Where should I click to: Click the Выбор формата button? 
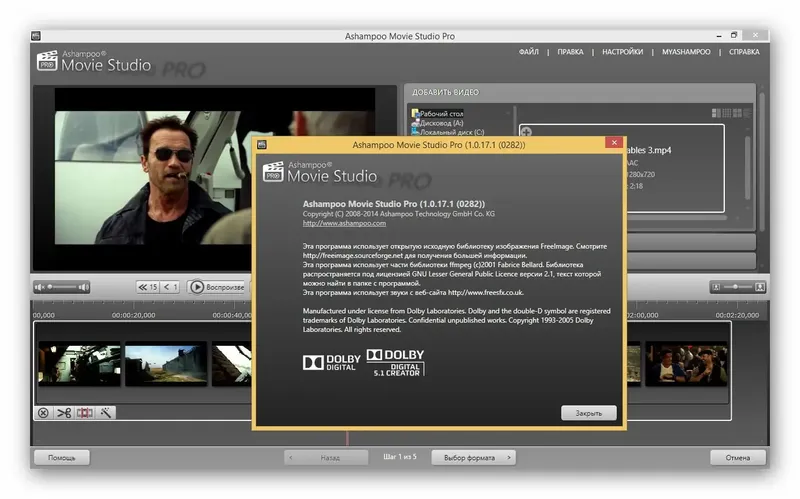tap(473, 458)
